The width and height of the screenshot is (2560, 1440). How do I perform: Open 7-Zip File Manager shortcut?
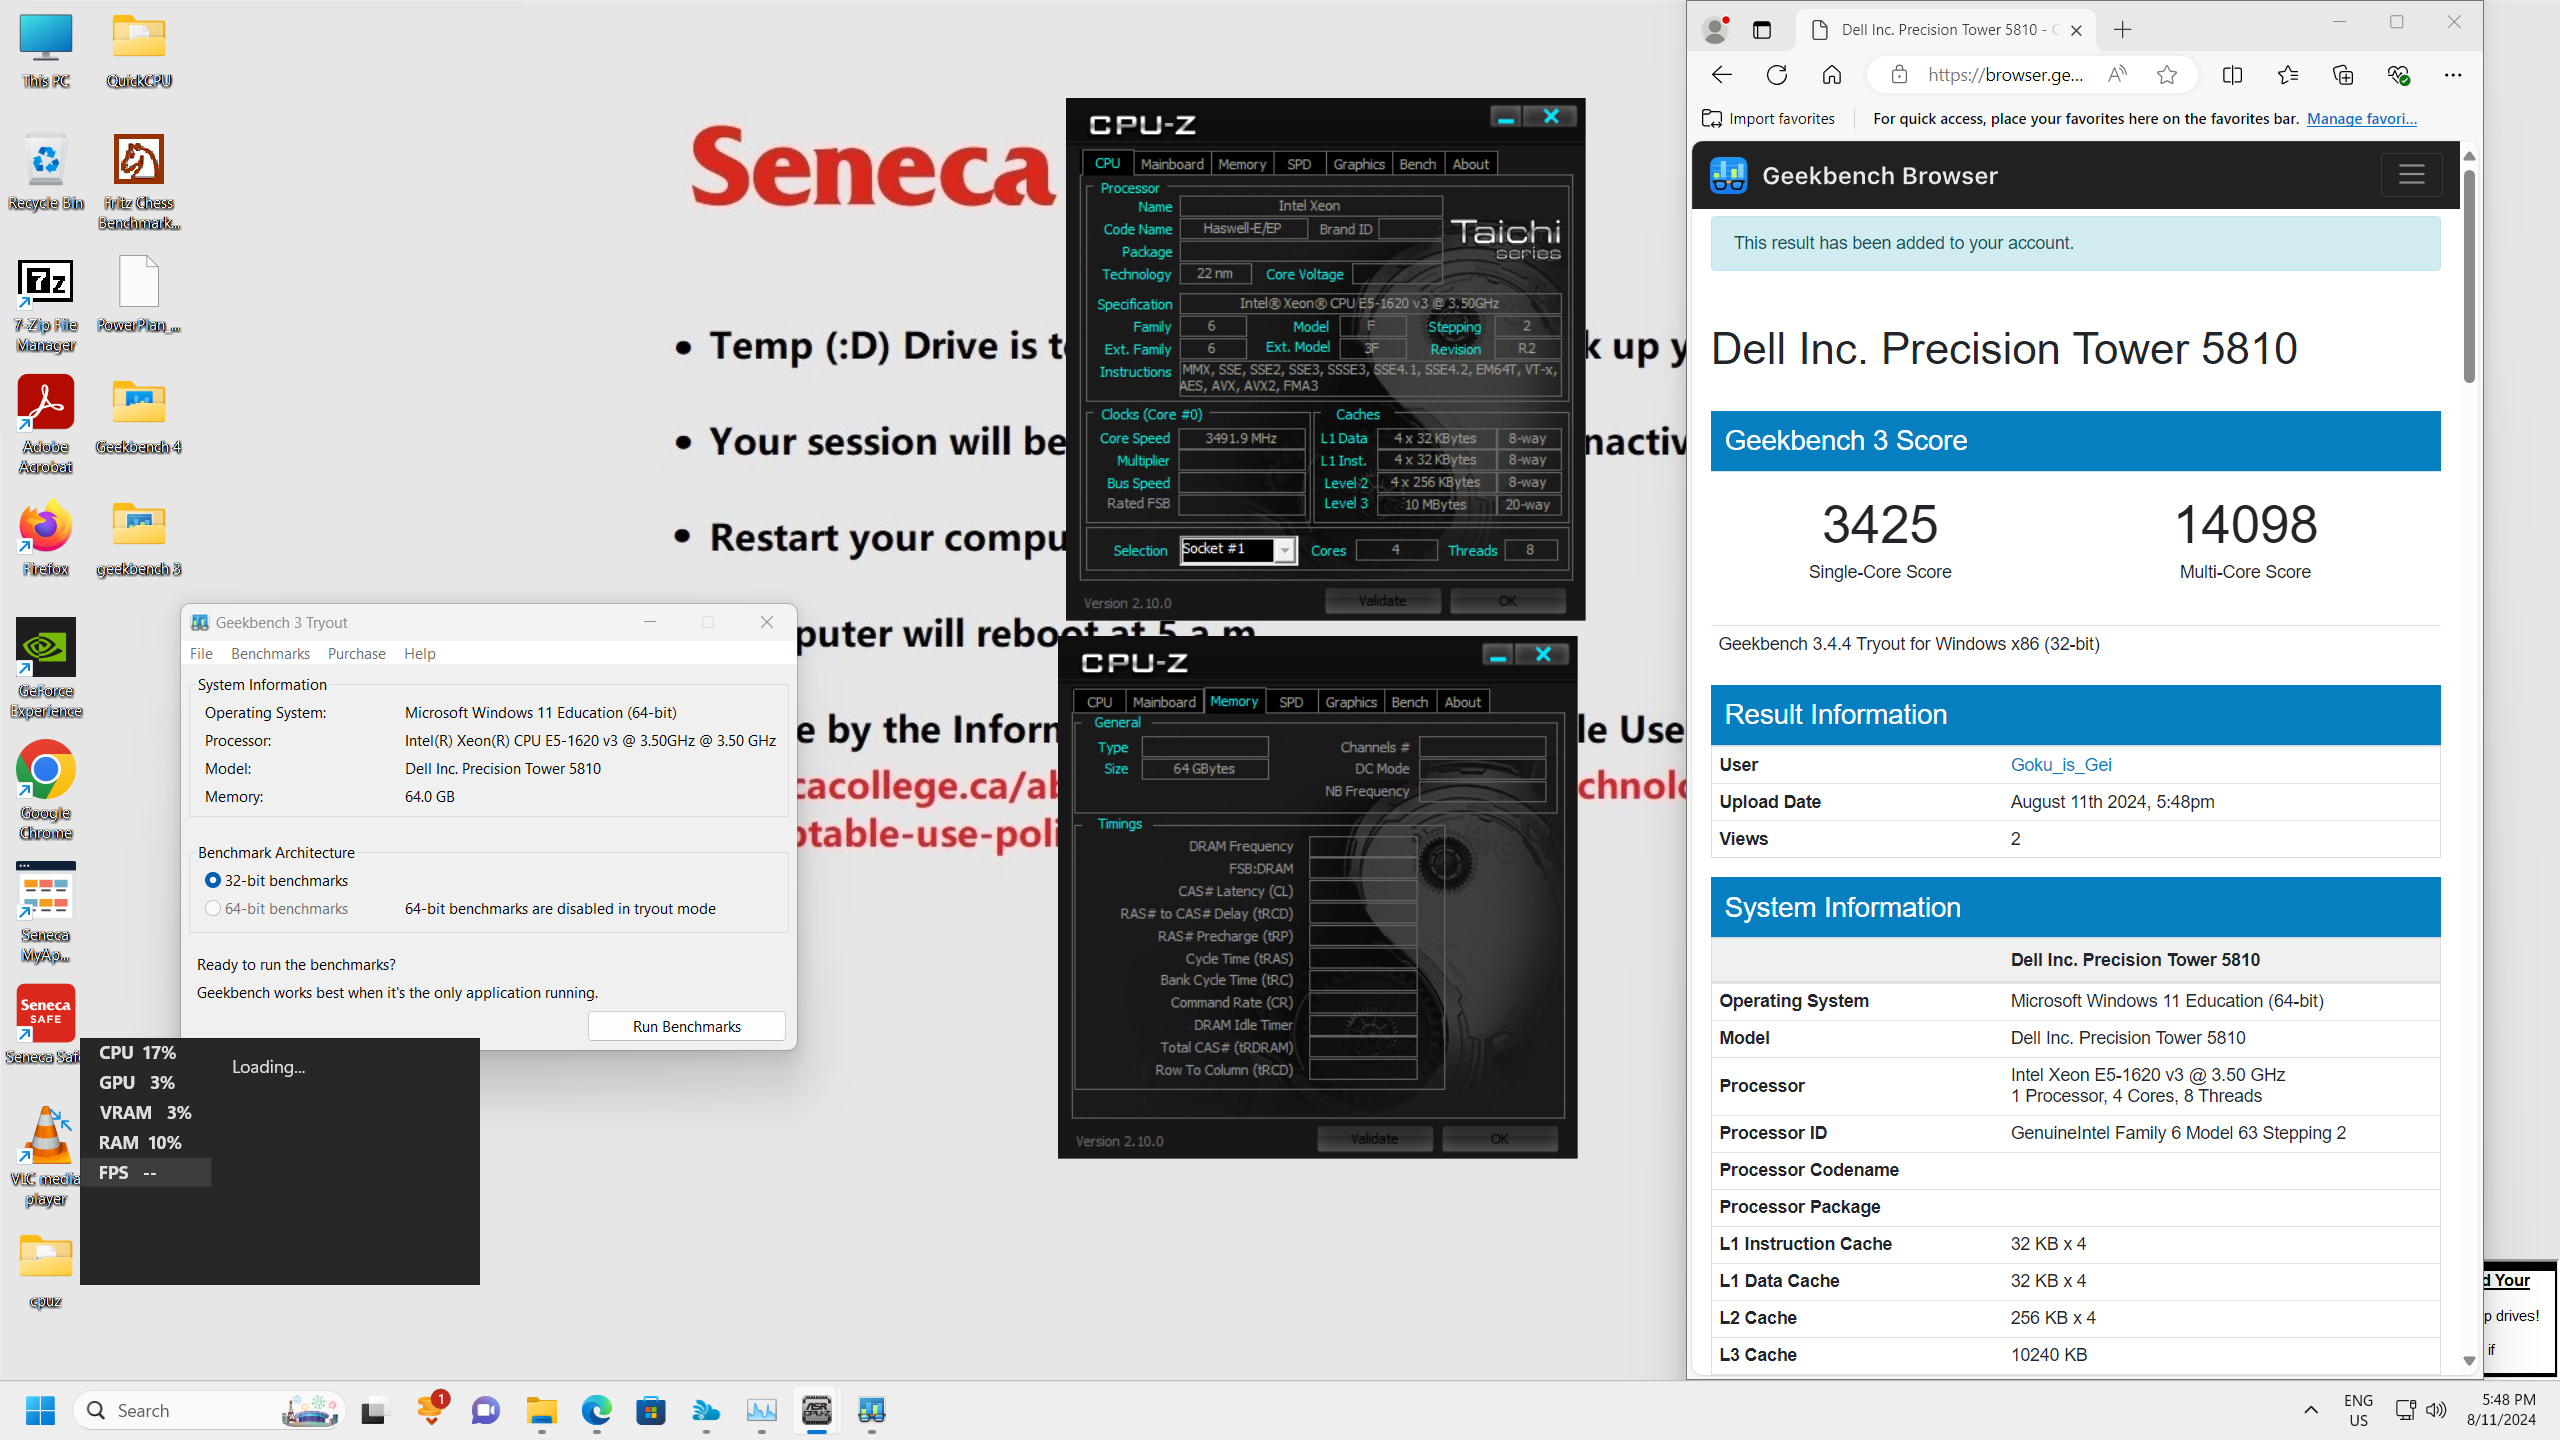point(46,306)
